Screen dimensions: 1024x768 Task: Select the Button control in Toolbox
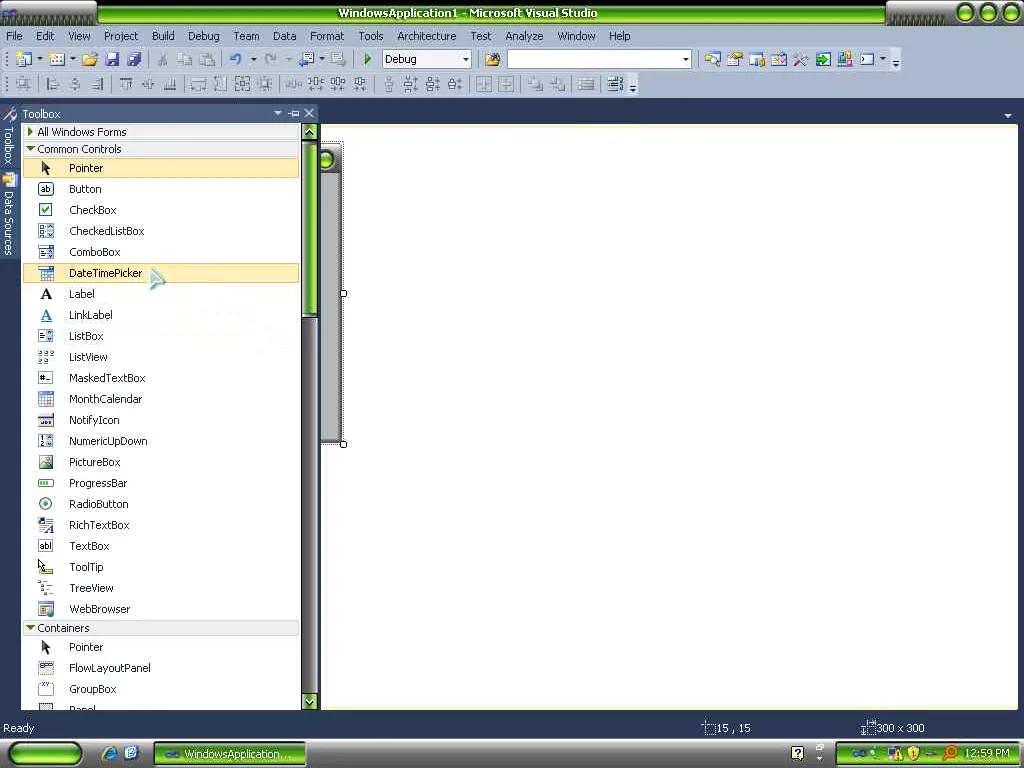[161, 189]
